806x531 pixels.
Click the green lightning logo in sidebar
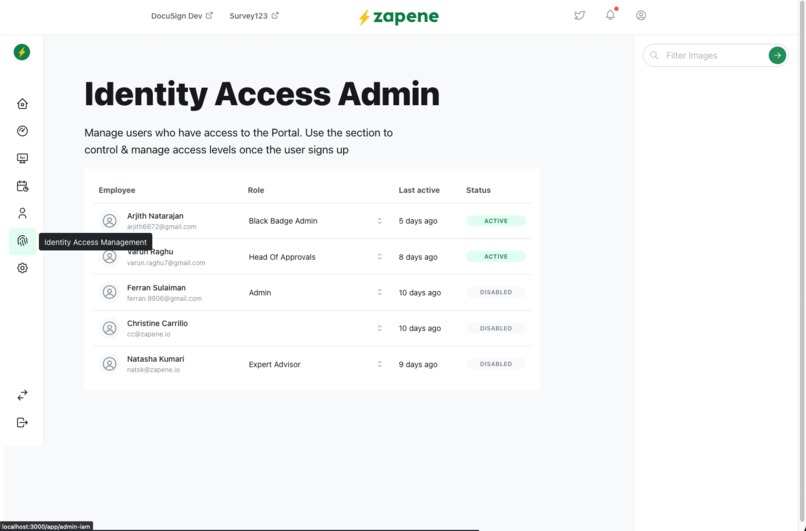(22, 52)
